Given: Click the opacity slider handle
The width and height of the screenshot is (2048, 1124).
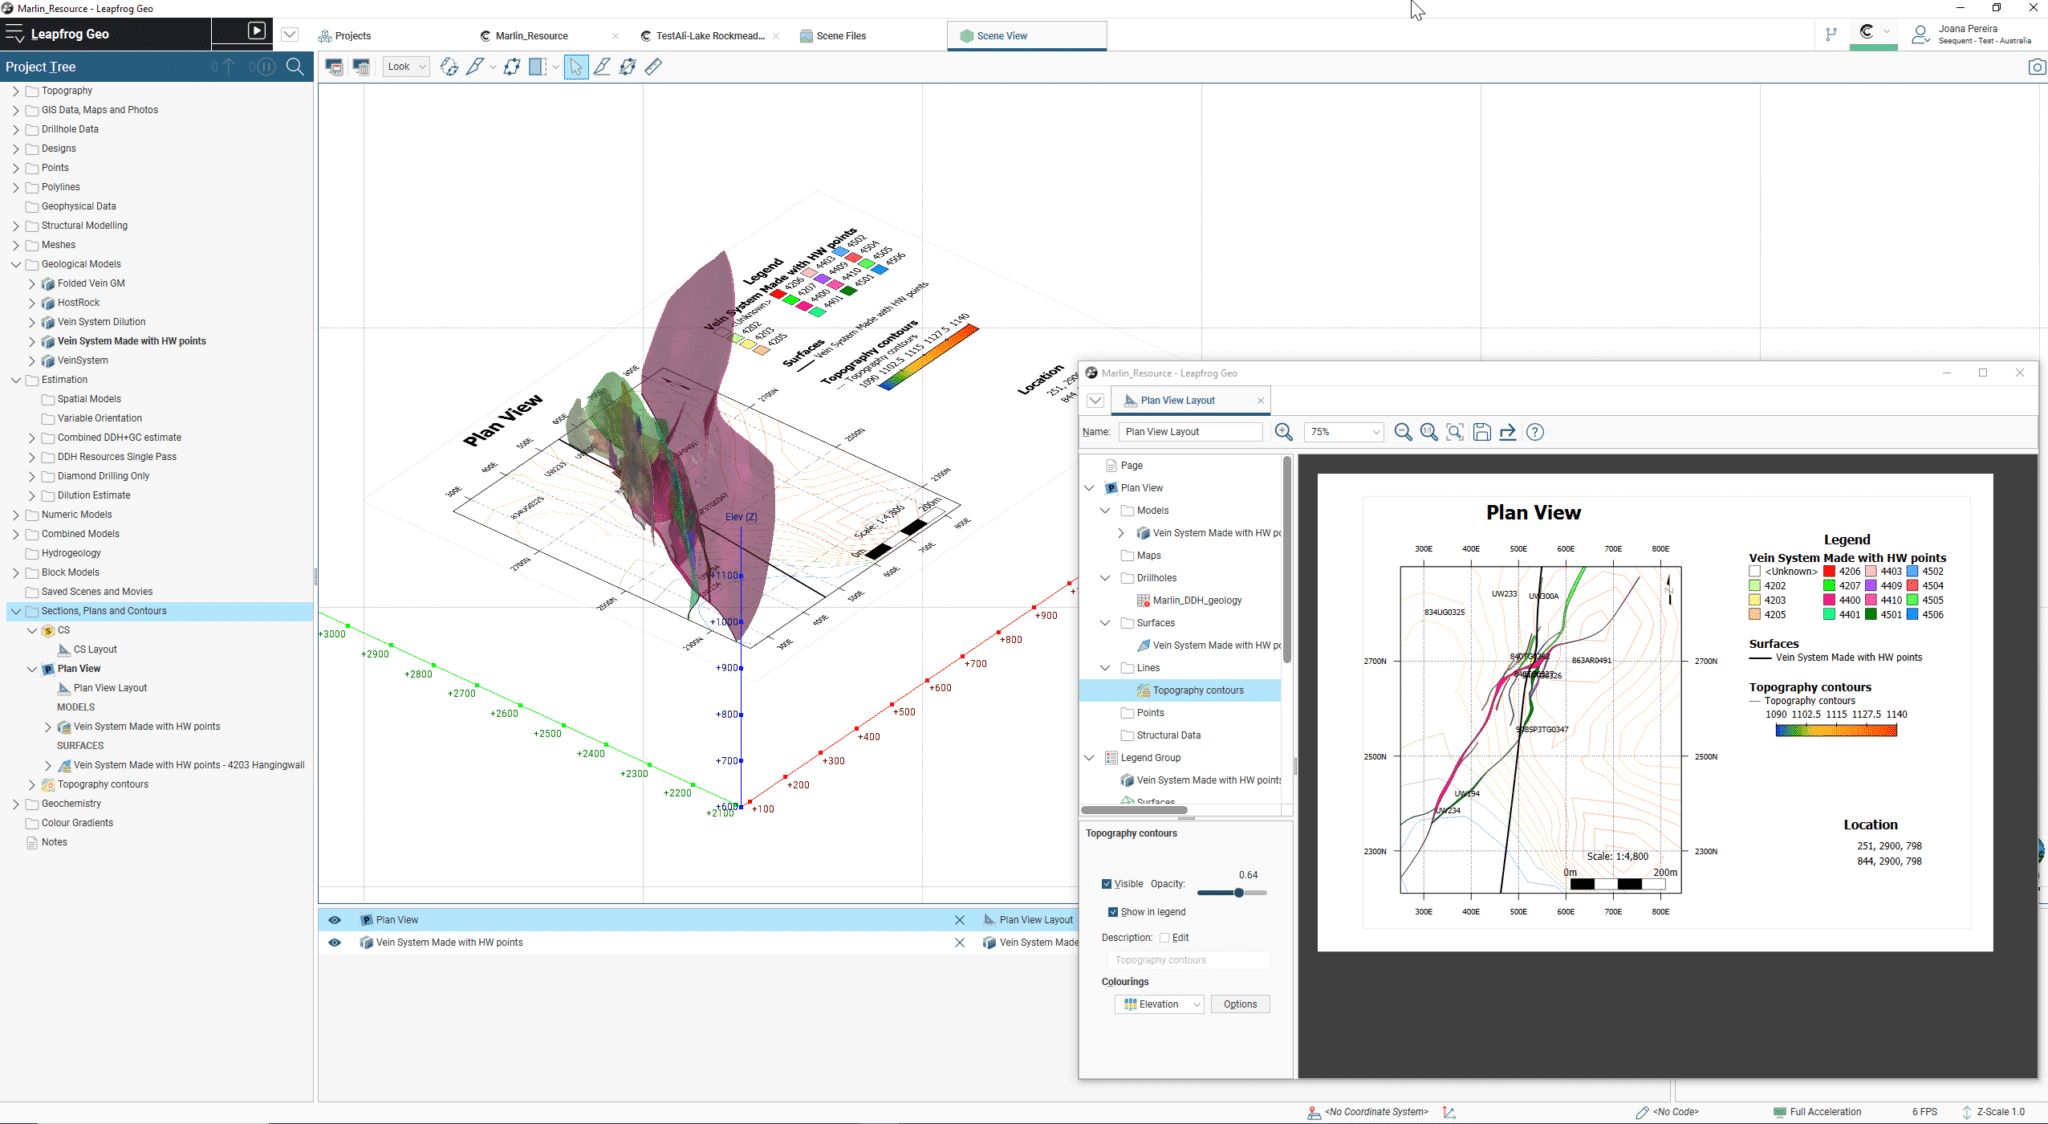Looking at the screenshot, I should click(x=1239, y=892).
